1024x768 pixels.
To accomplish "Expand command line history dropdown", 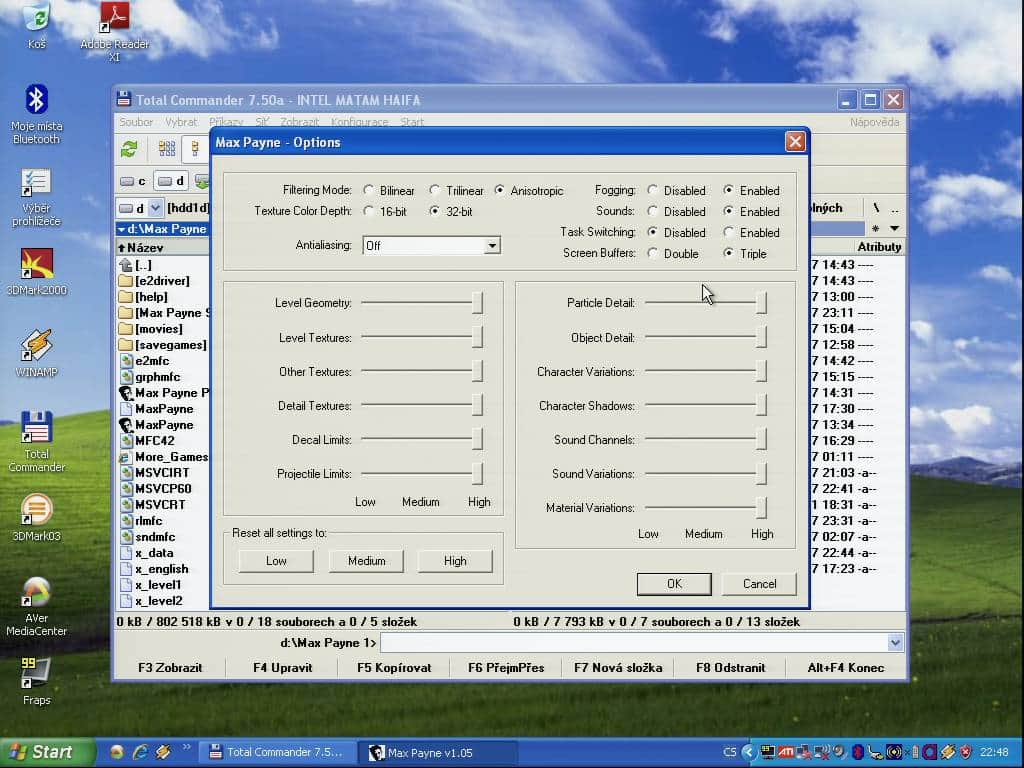I will point(895,643).
